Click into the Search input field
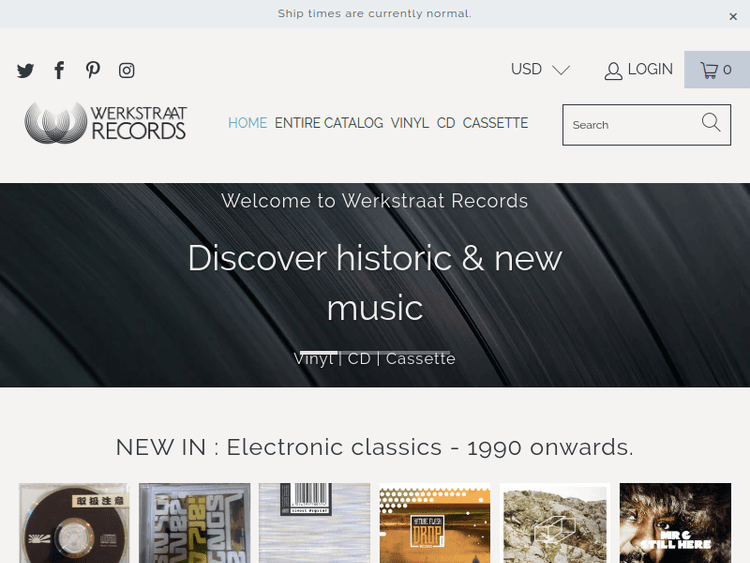The width and height of the screenshot is (750, 563). 632,125
